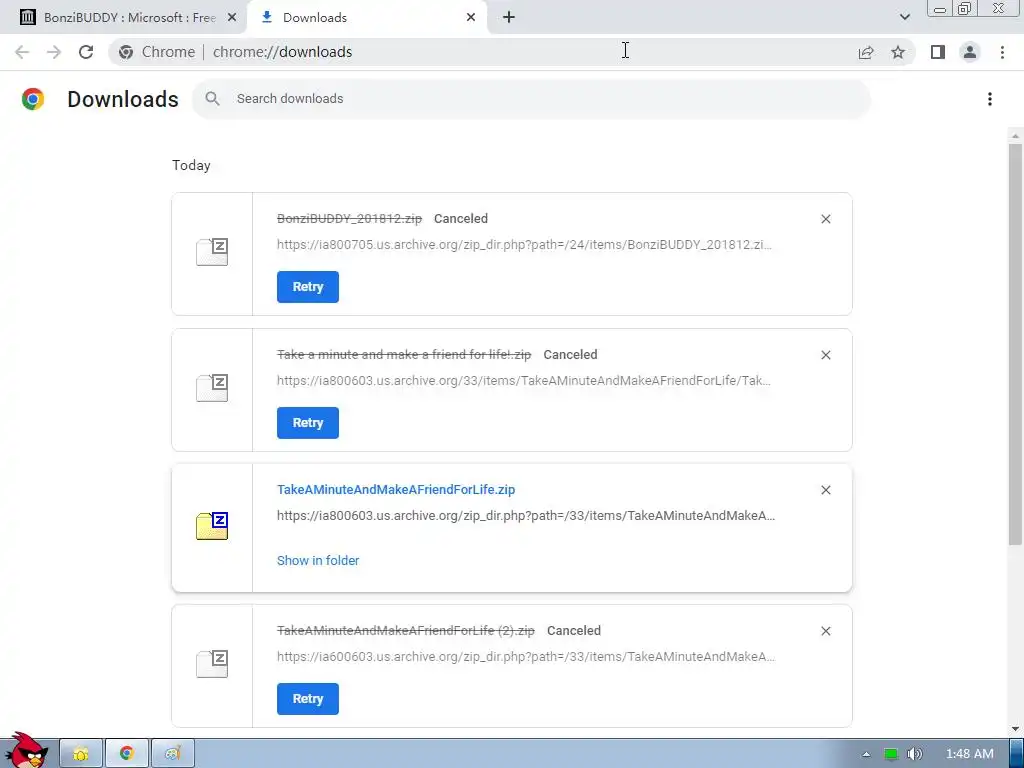This screenshot has width=1024, height=768.
Task: Click the ia800705 BonziBUDDY_201812 source URL
Action: tap(524, 245)
